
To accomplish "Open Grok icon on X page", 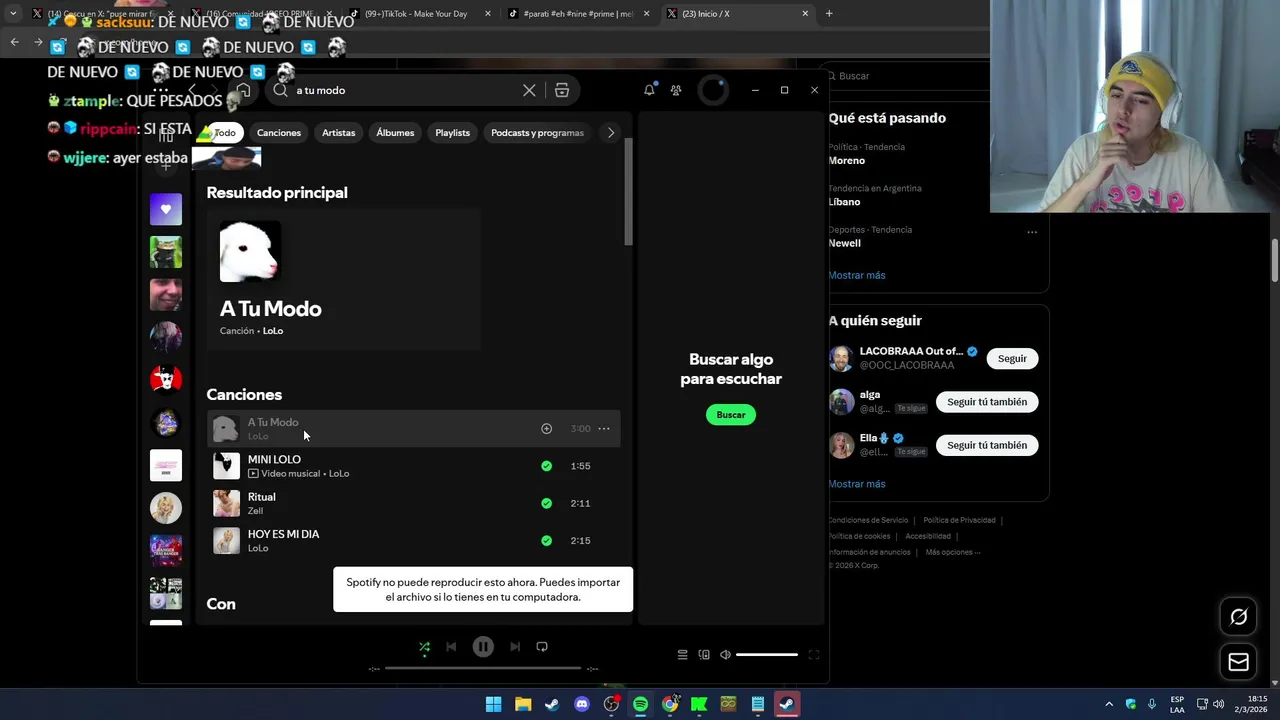I will tap(1238, 617).
